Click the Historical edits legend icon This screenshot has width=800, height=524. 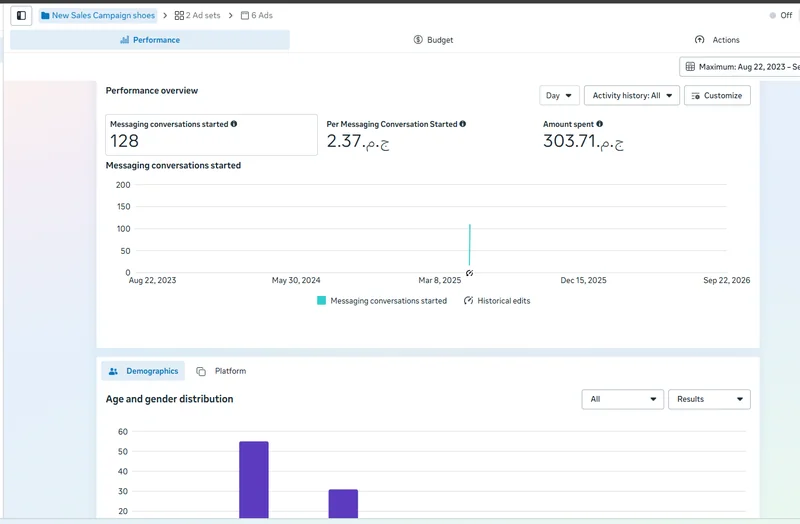468,301
